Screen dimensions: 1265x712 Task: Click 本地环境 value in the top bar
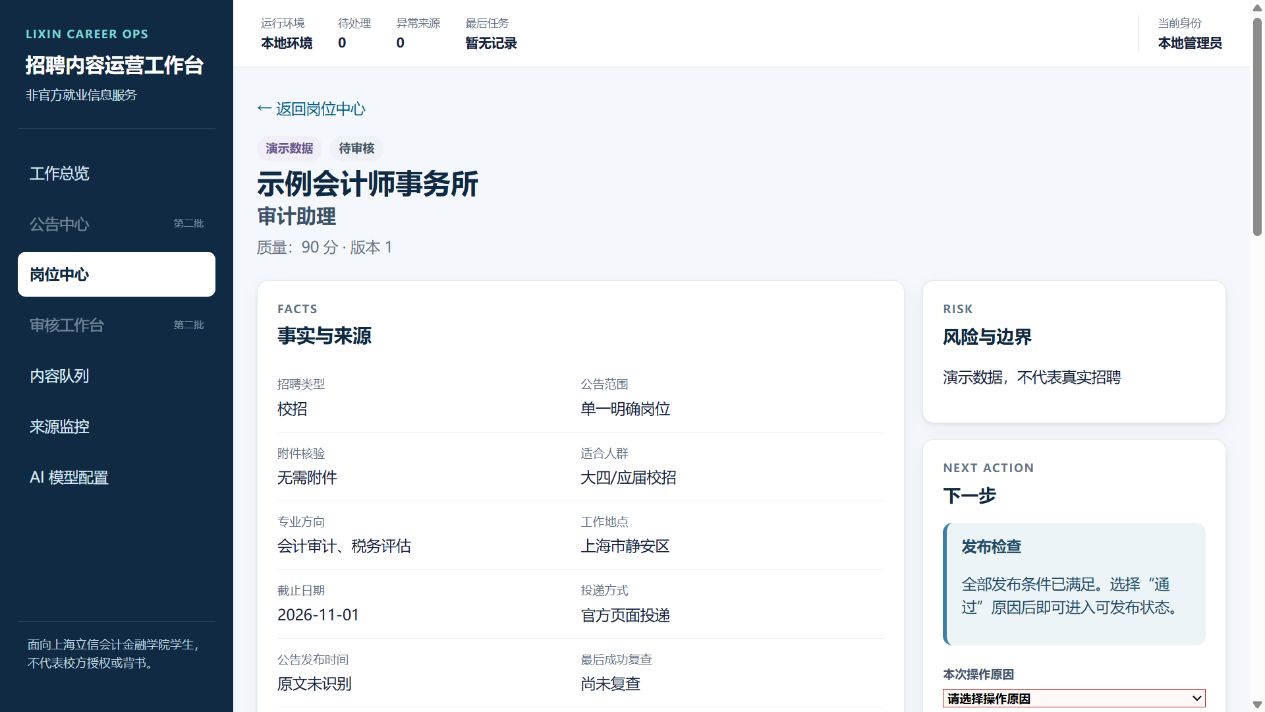tap(287, 43)
